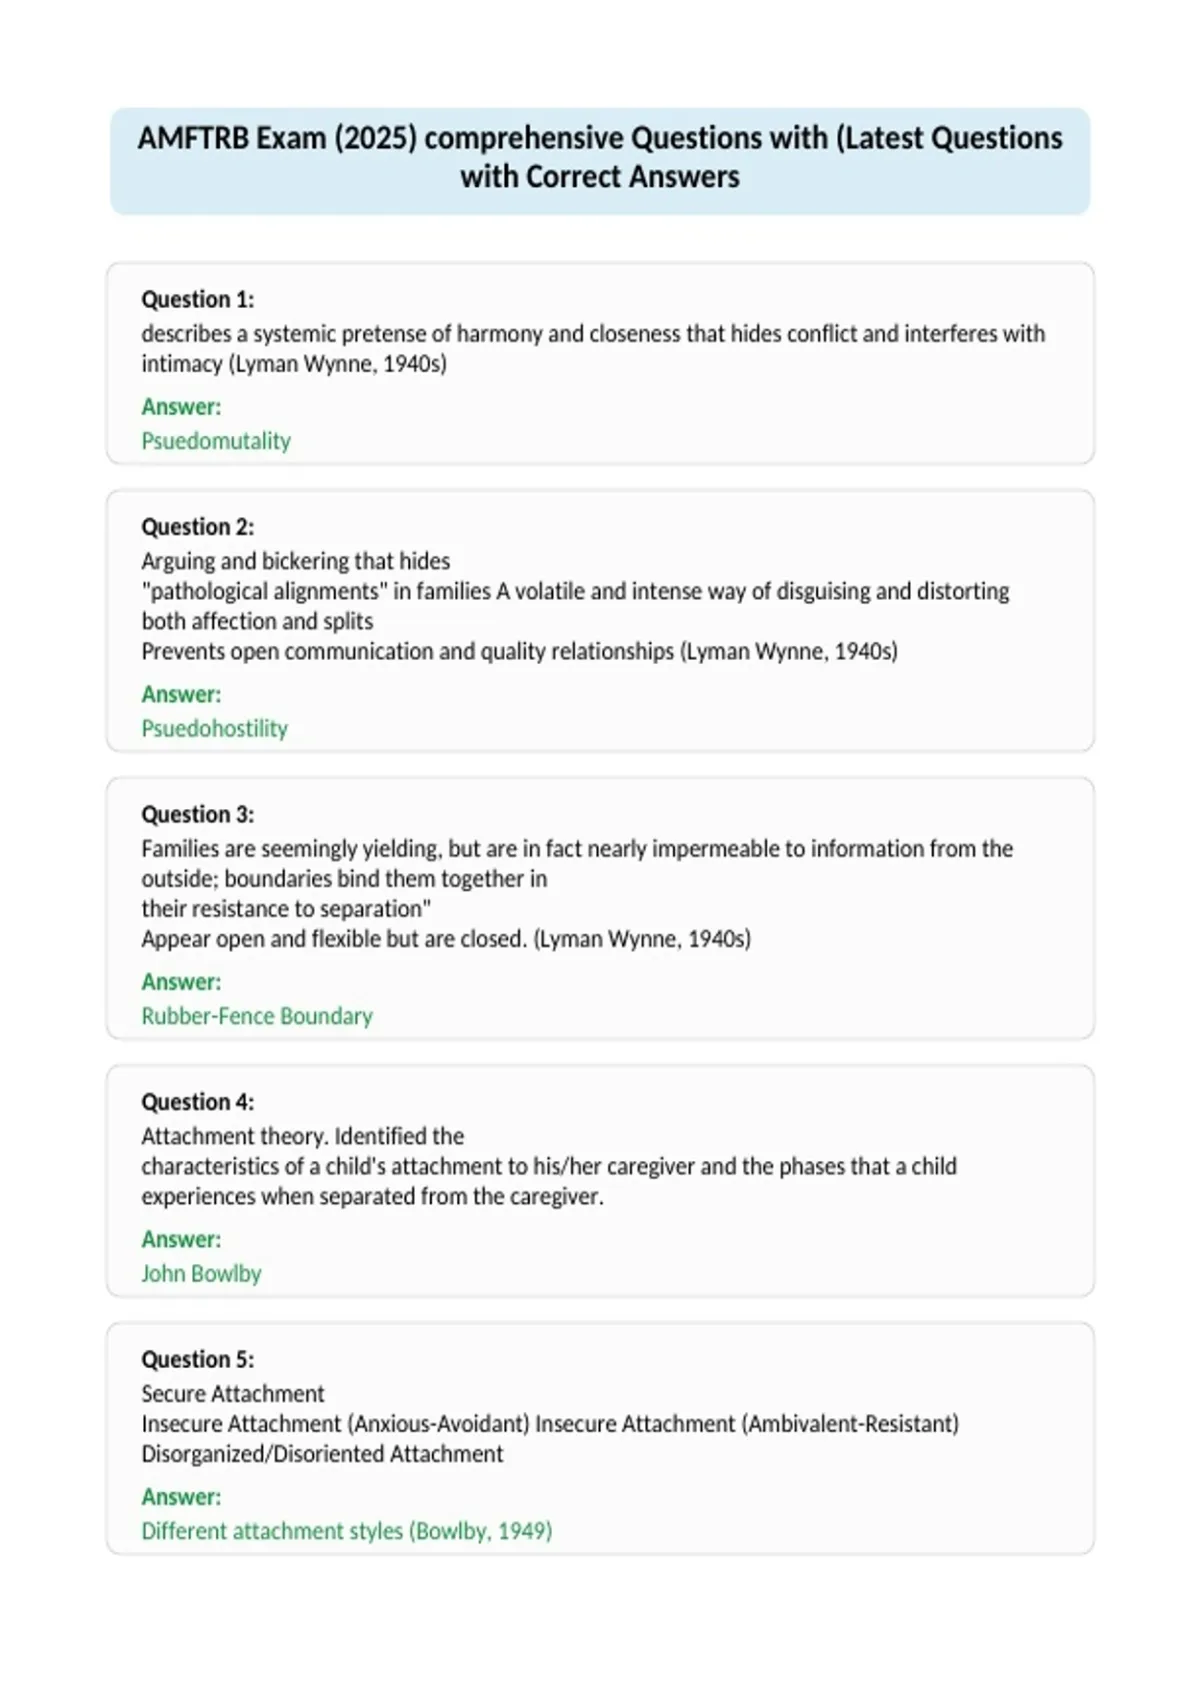The height and width of the screenshot is (1700, 1200).
Task: Click the 'Attachment theory. Identified the' line
Action: pos(303,1136)
